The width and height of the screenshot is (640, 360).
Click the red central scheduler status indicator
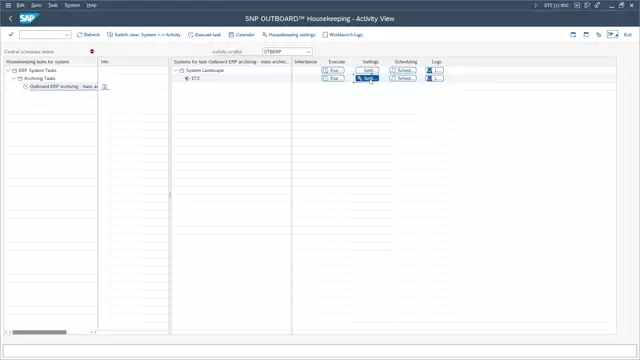point(92,51)
